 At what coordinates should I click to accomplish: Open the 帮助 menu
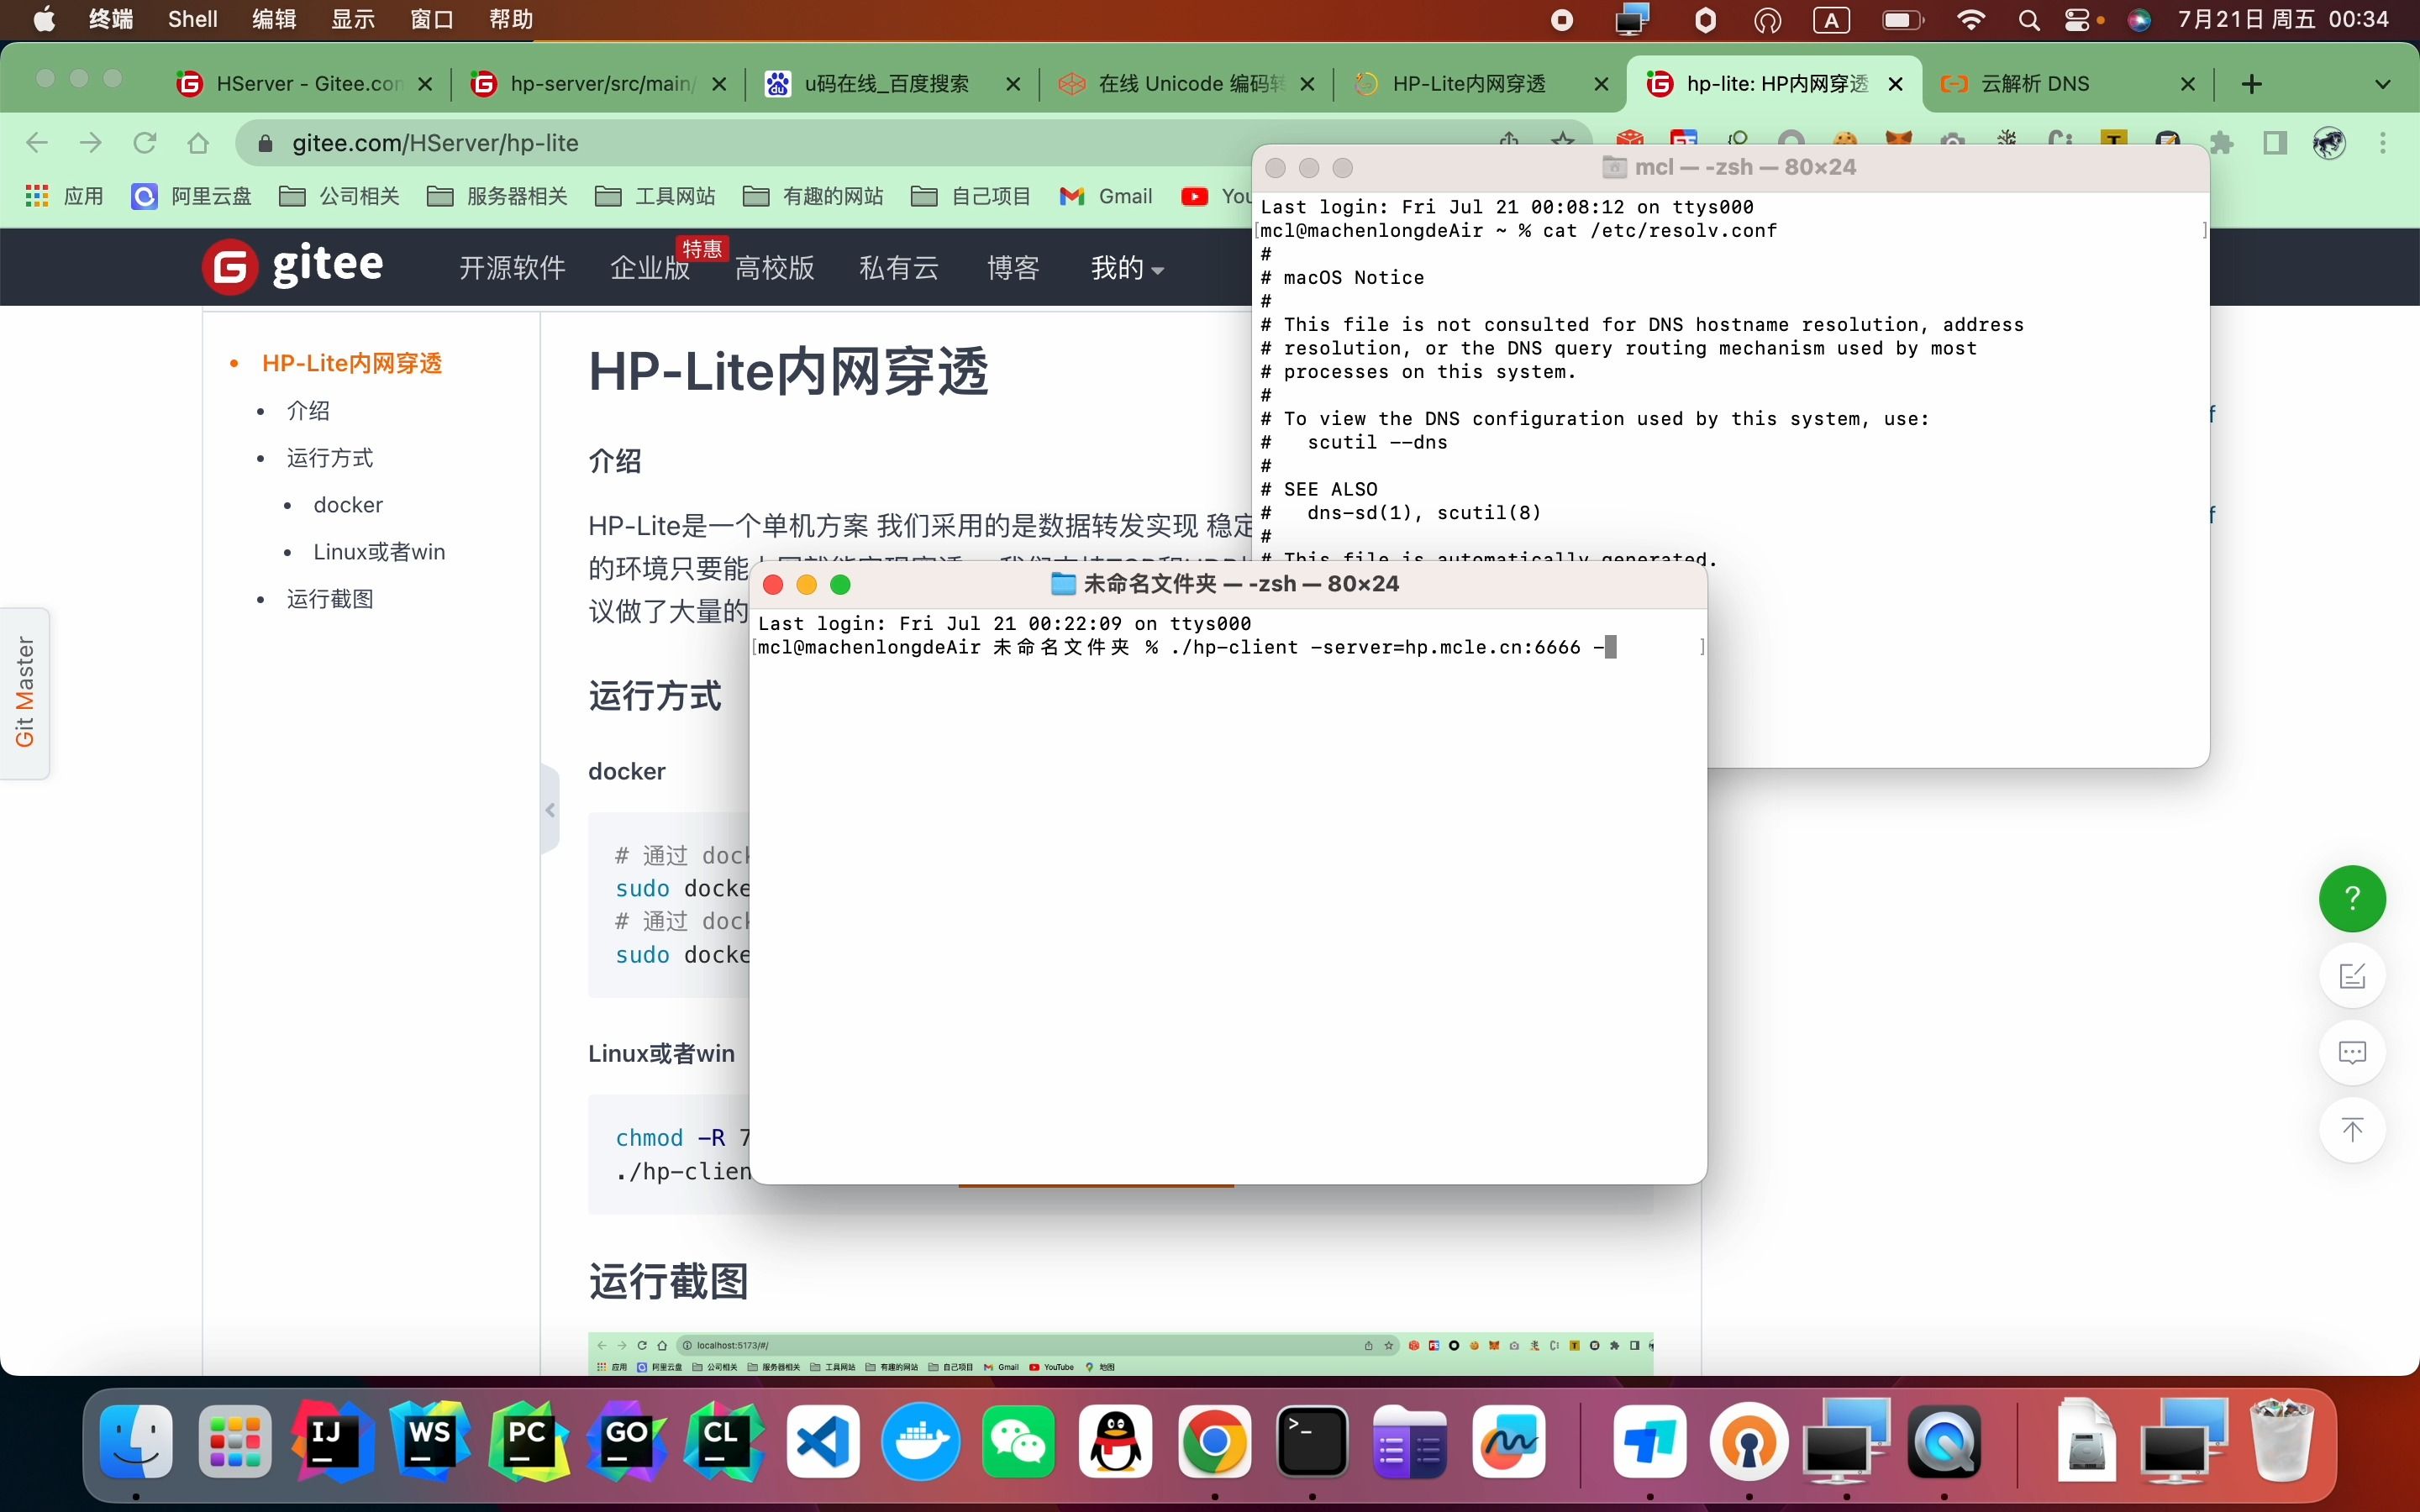[511, 20]
